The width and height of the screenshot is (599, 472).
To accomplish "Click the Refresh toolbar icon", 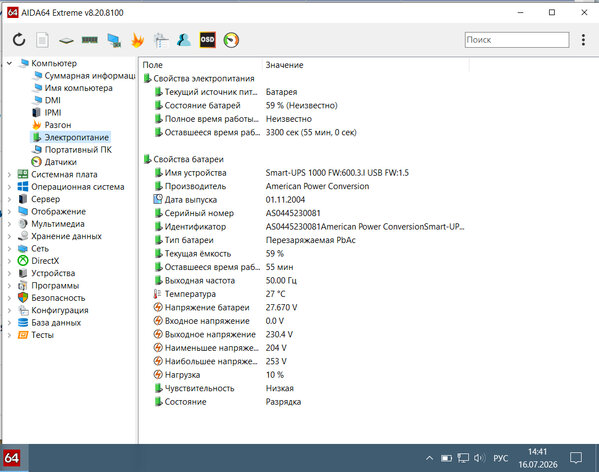I will (x=19, y=40).
